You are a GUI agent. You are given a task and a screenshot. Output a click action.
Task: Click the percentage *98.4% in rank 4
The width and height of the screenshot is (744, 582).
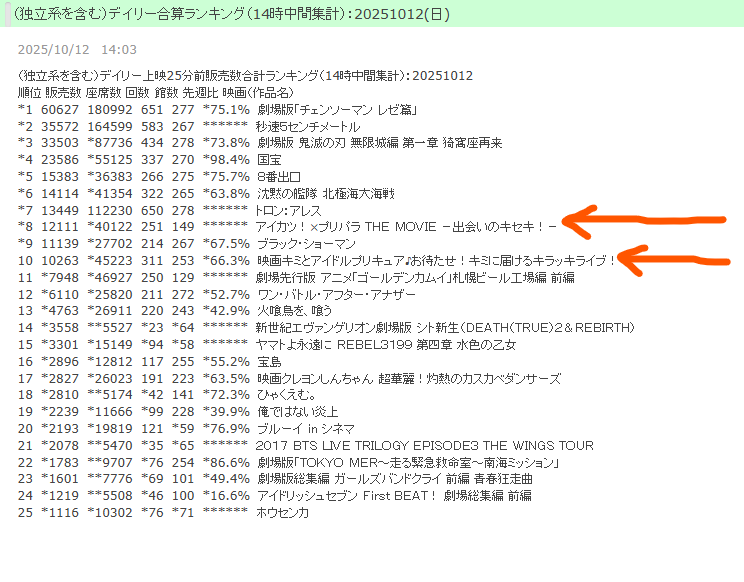pyautogui.click(x=226, y=160)
